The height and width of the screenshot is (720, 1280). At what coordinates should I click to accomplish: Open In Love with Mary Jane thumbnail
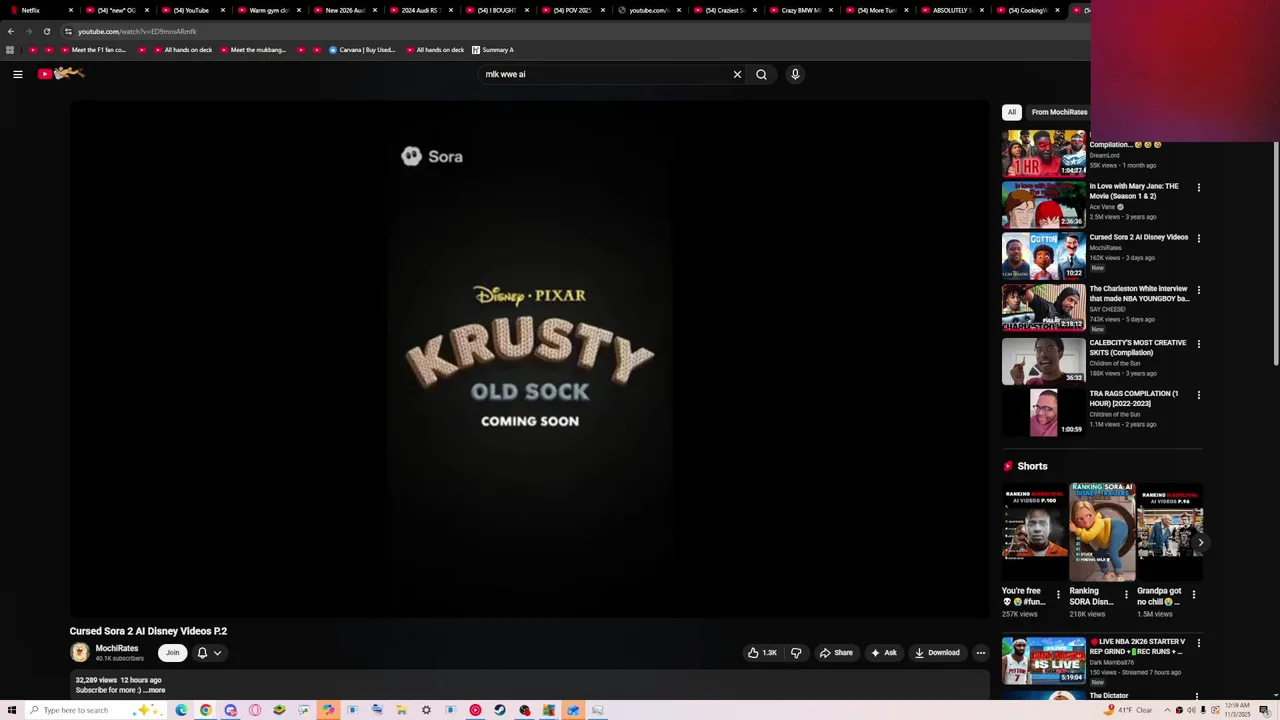(x=1043, y=204)
